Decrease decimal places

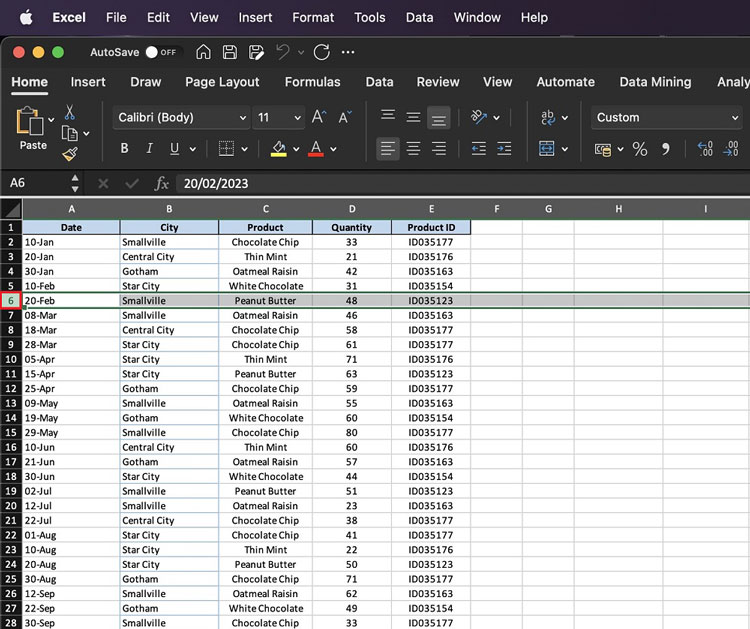click(x=731, y=149)
